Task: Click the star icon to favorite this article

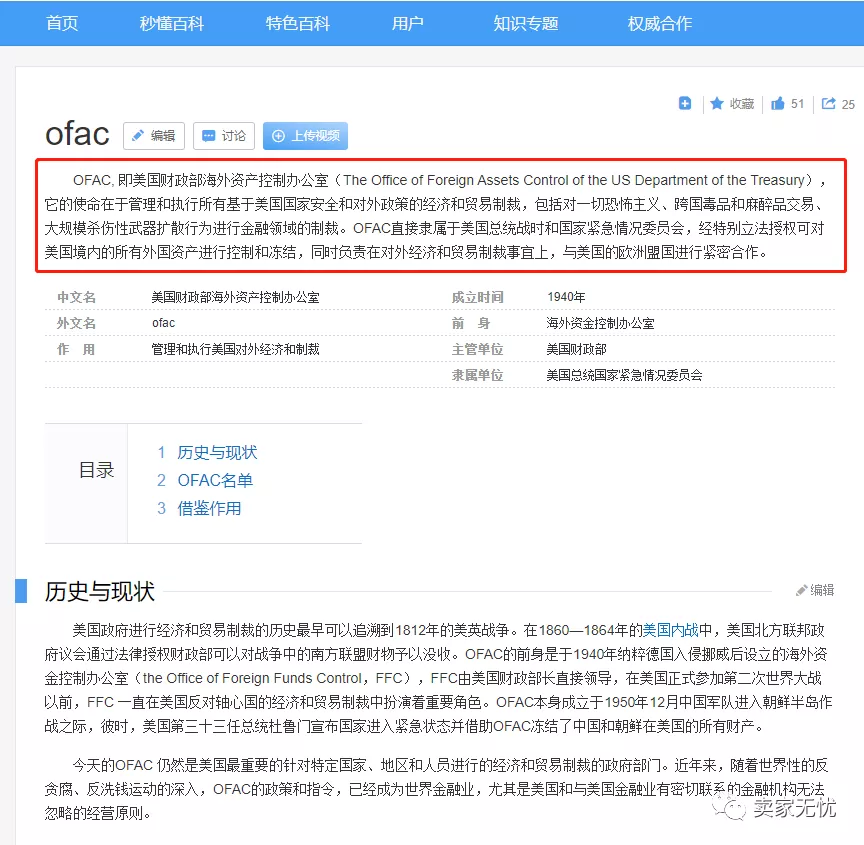Action: click(718, 104)
